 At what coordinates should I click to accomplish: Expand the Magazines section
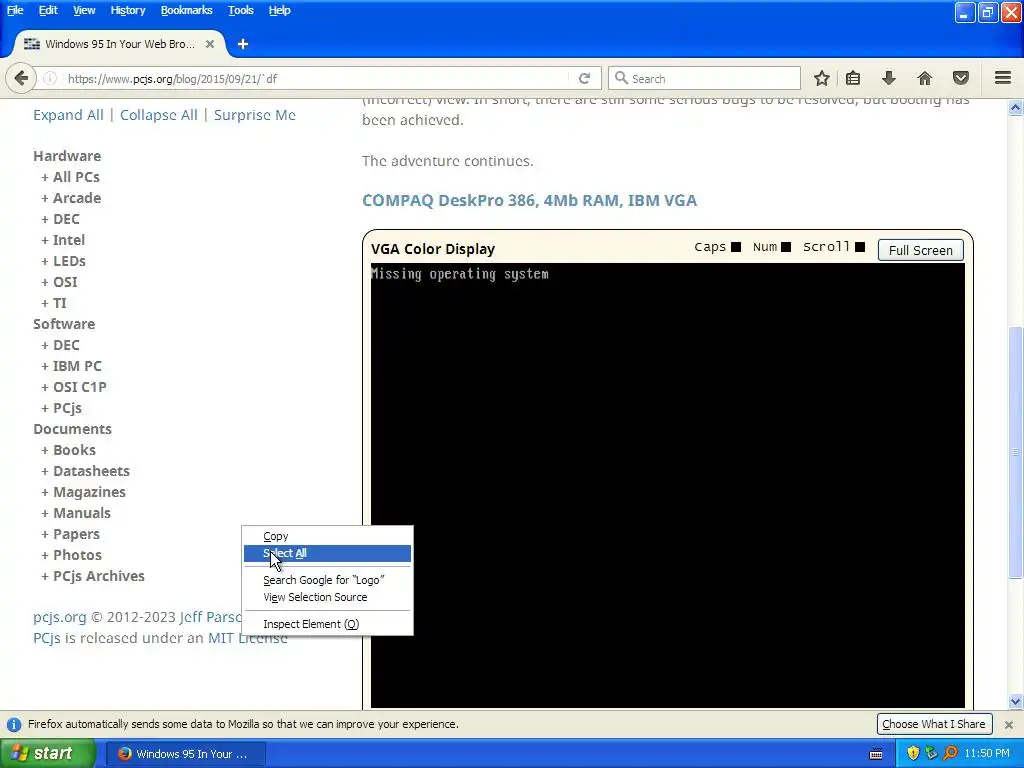84,492
